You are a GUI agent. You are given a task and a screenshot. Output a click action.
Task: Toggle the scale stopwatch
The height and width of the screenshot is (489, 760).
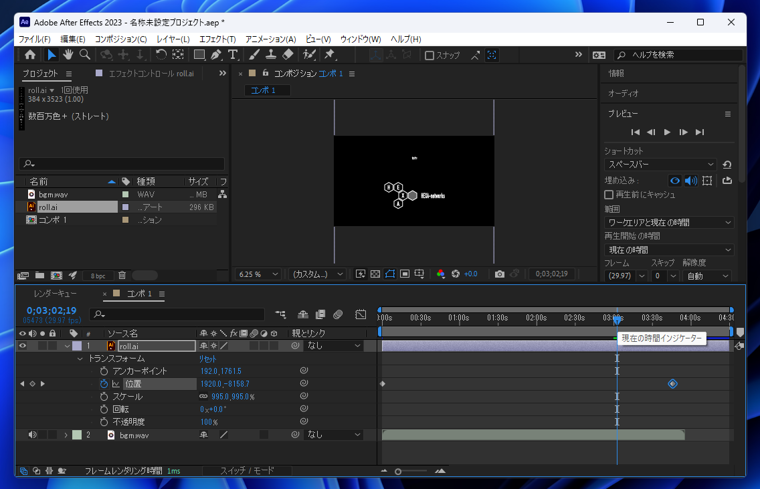104,396
